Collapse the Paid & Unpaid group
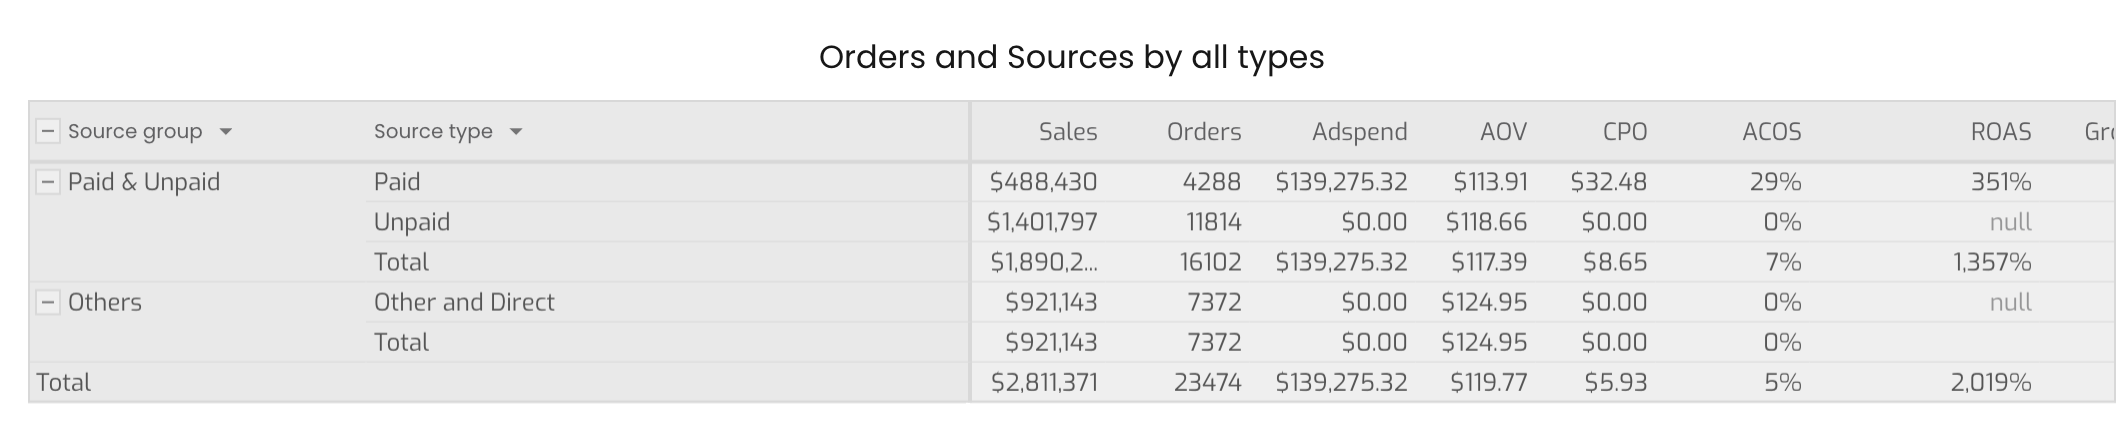Screen dimensions: 2128x440 pos(48,182)
